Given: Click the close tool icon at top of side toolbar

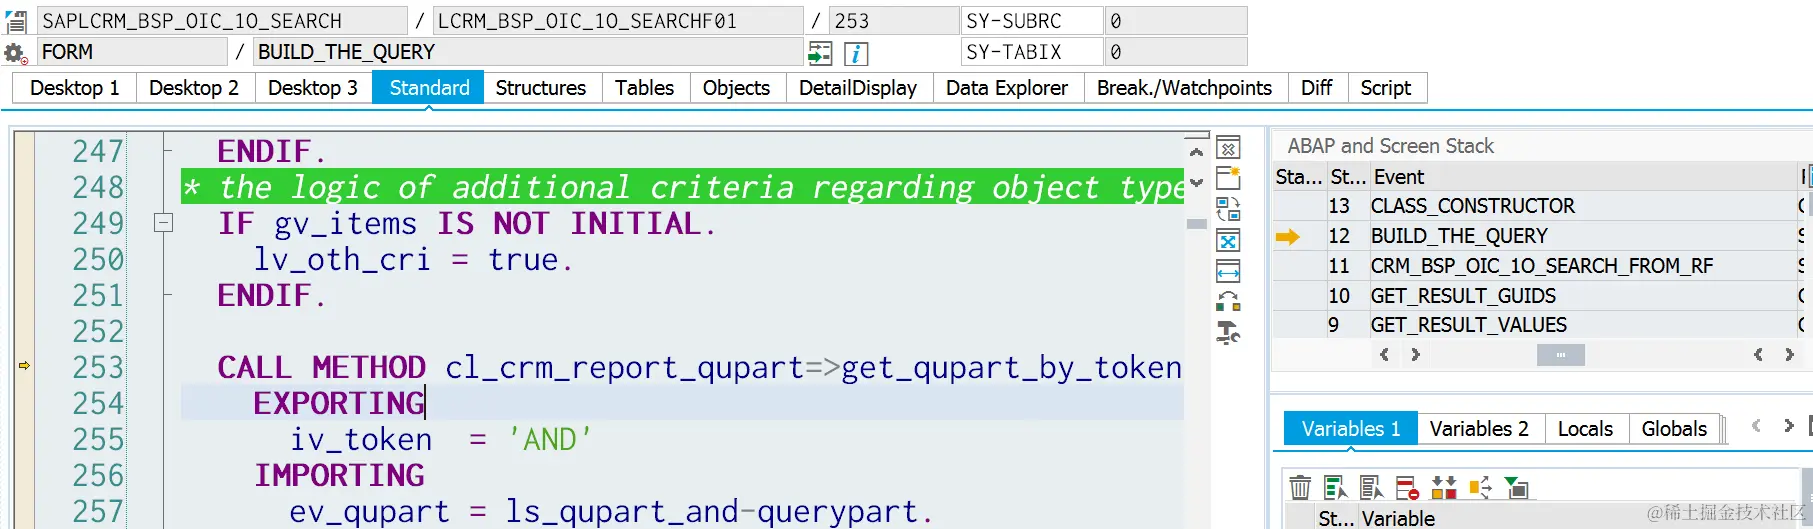Looking at the screenshot, I should click(1228, 149).
